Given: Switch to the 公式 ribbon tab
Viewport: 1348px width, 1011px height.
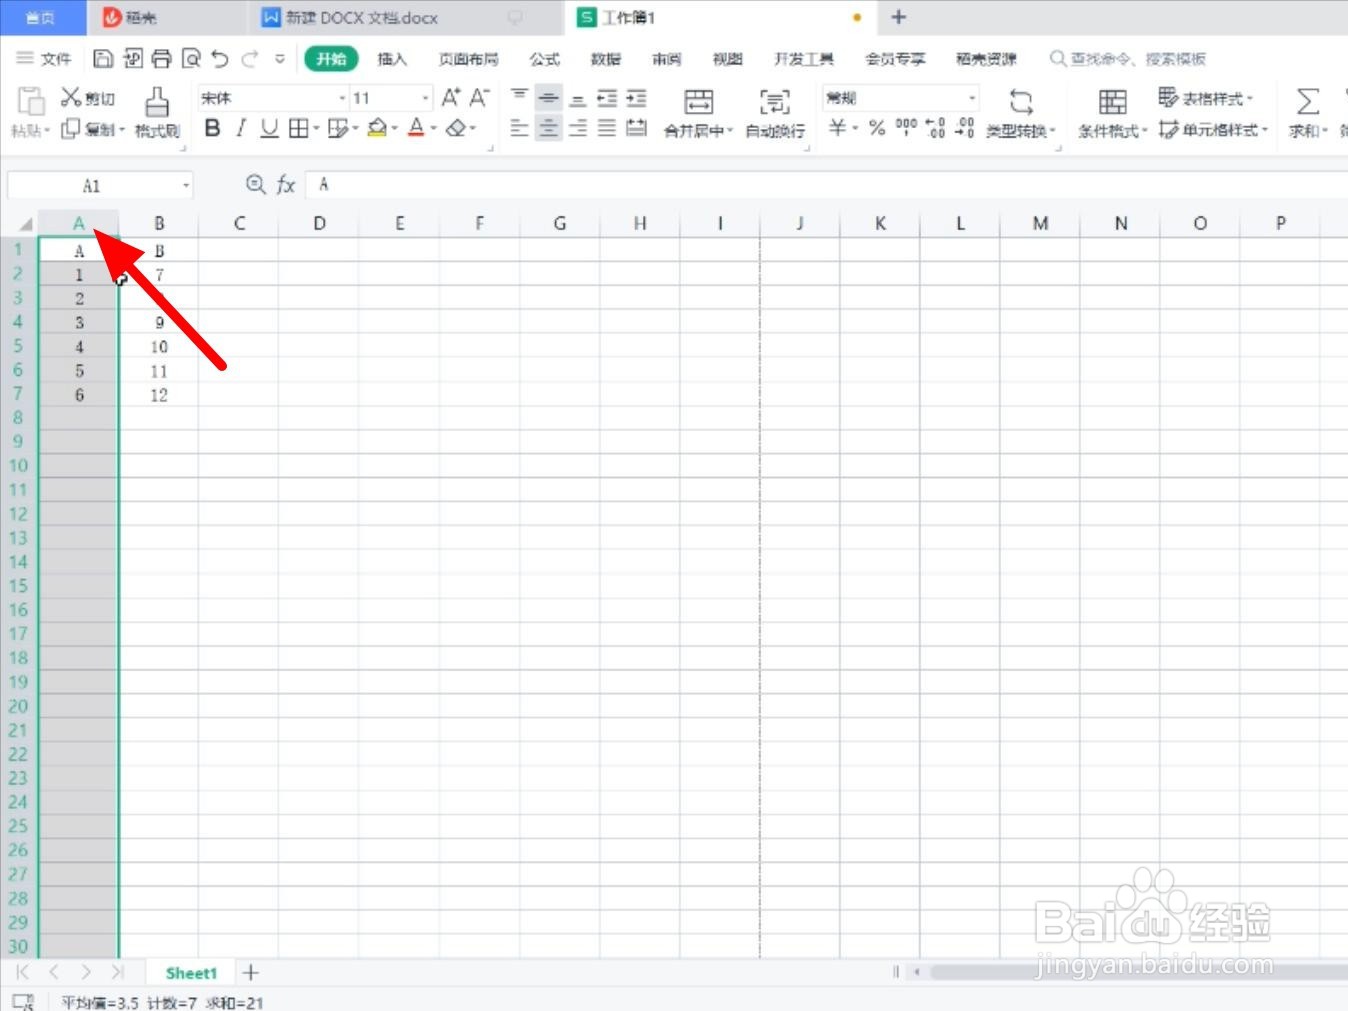Looking at the screenshot, I should point(545,59).
